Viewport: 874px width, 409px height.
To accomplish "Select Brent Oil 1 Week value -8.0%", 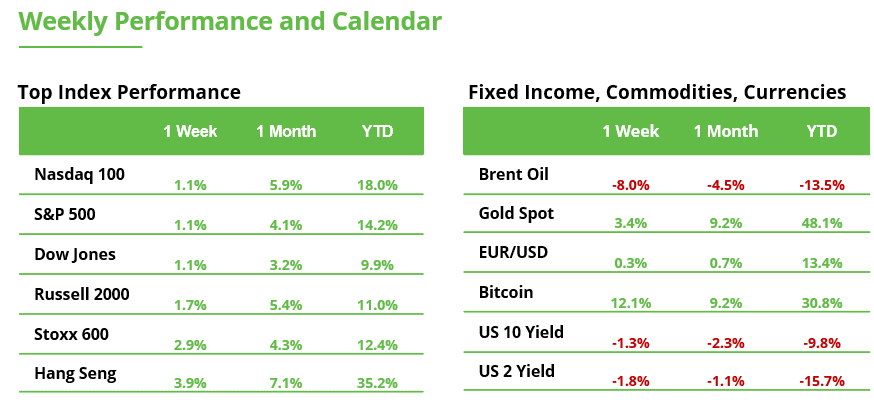I will [630, 185].
